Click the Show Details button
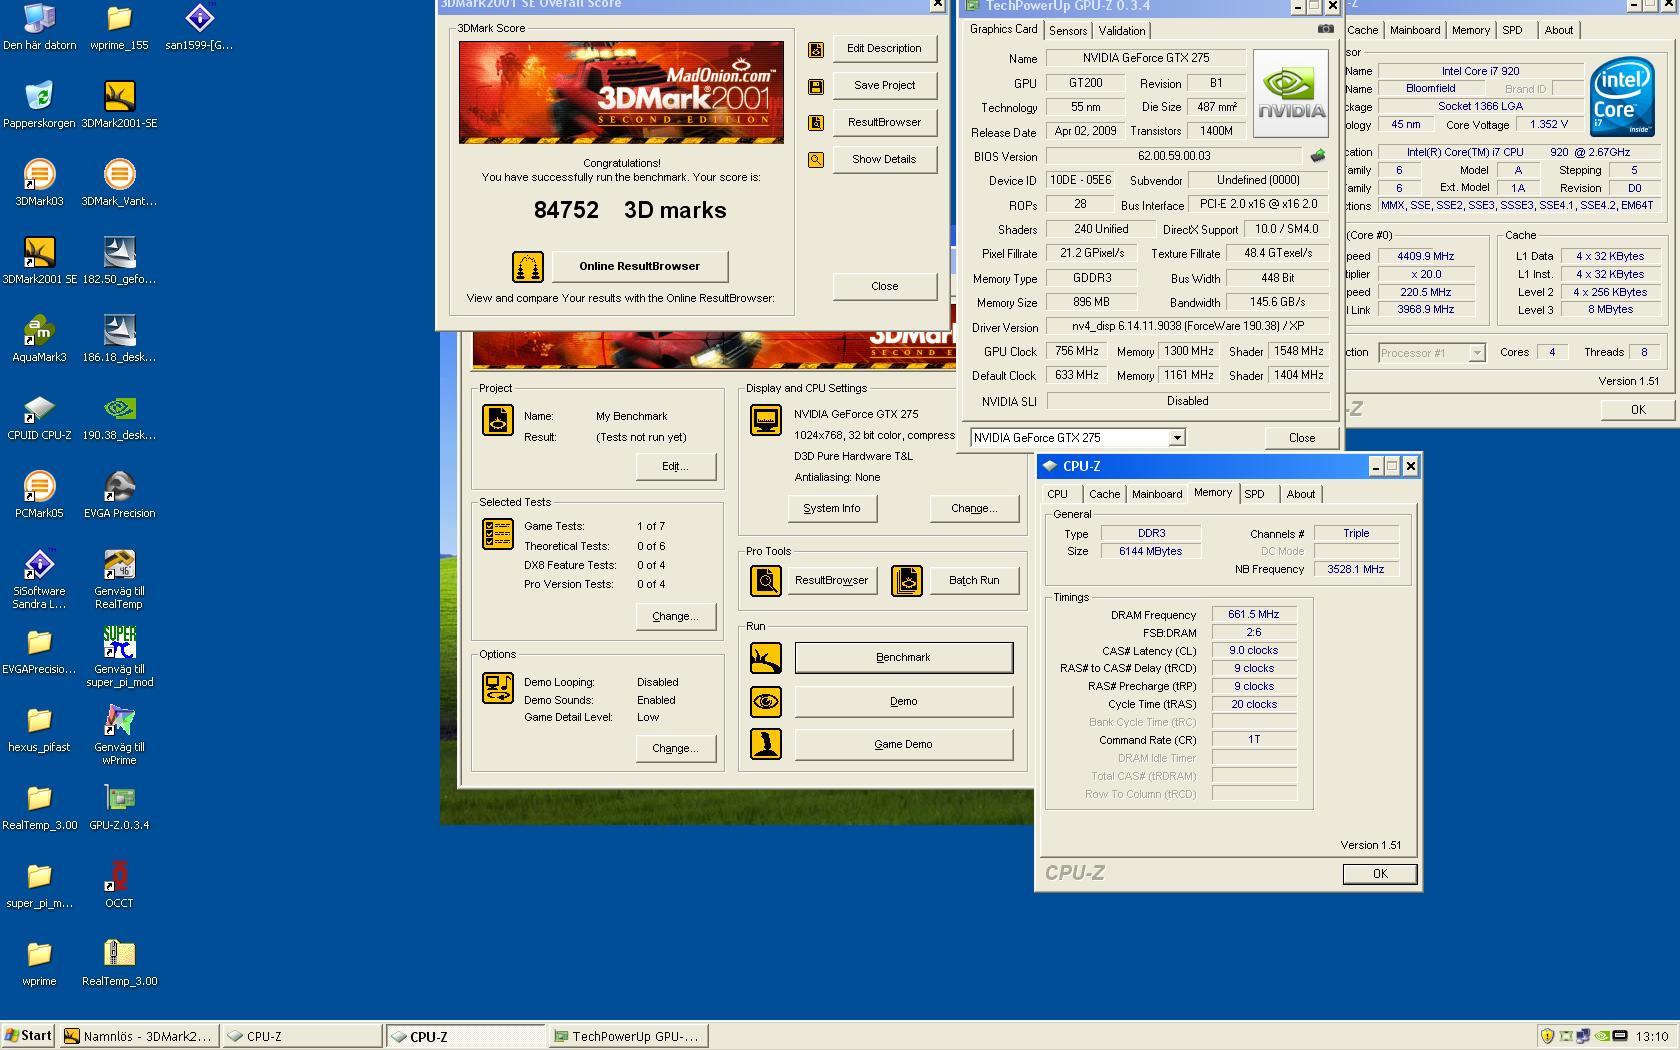 pos(884,159)
